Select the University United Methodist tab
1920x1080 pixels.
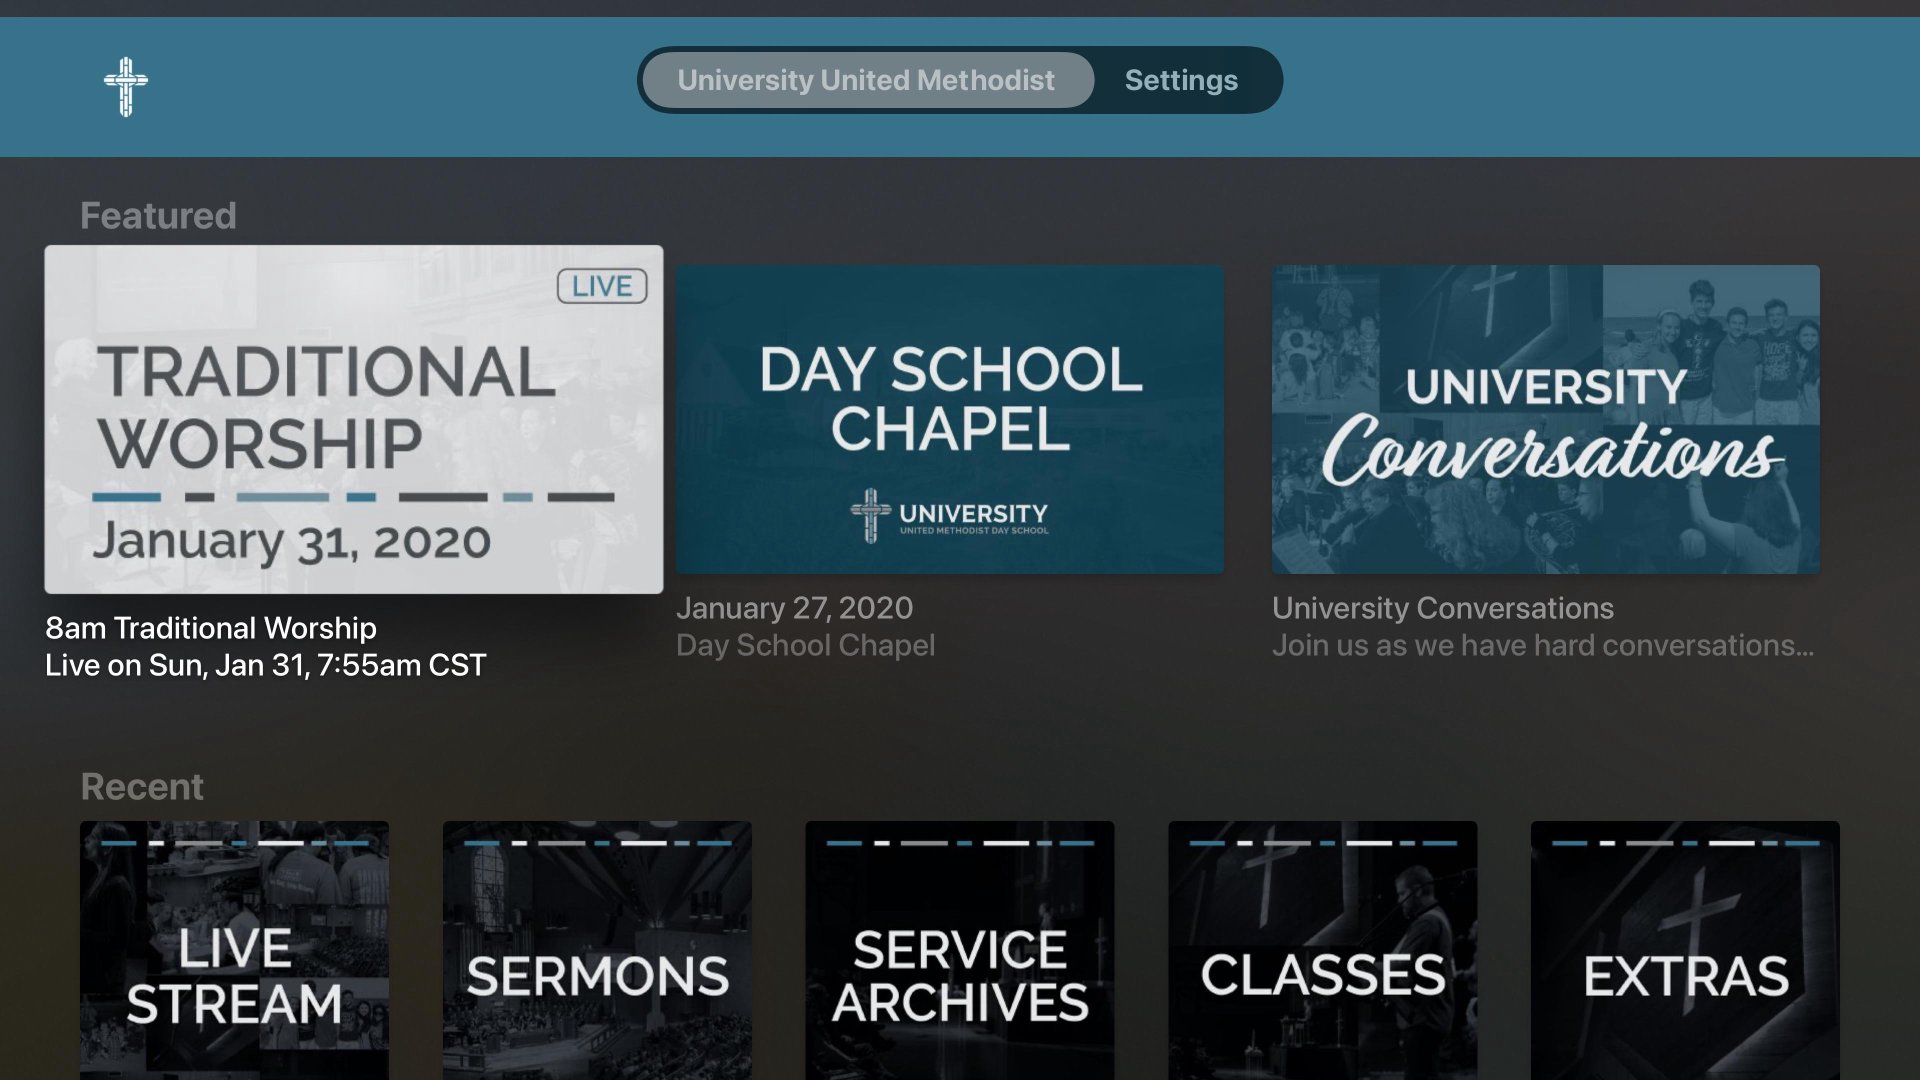(867, 80)
